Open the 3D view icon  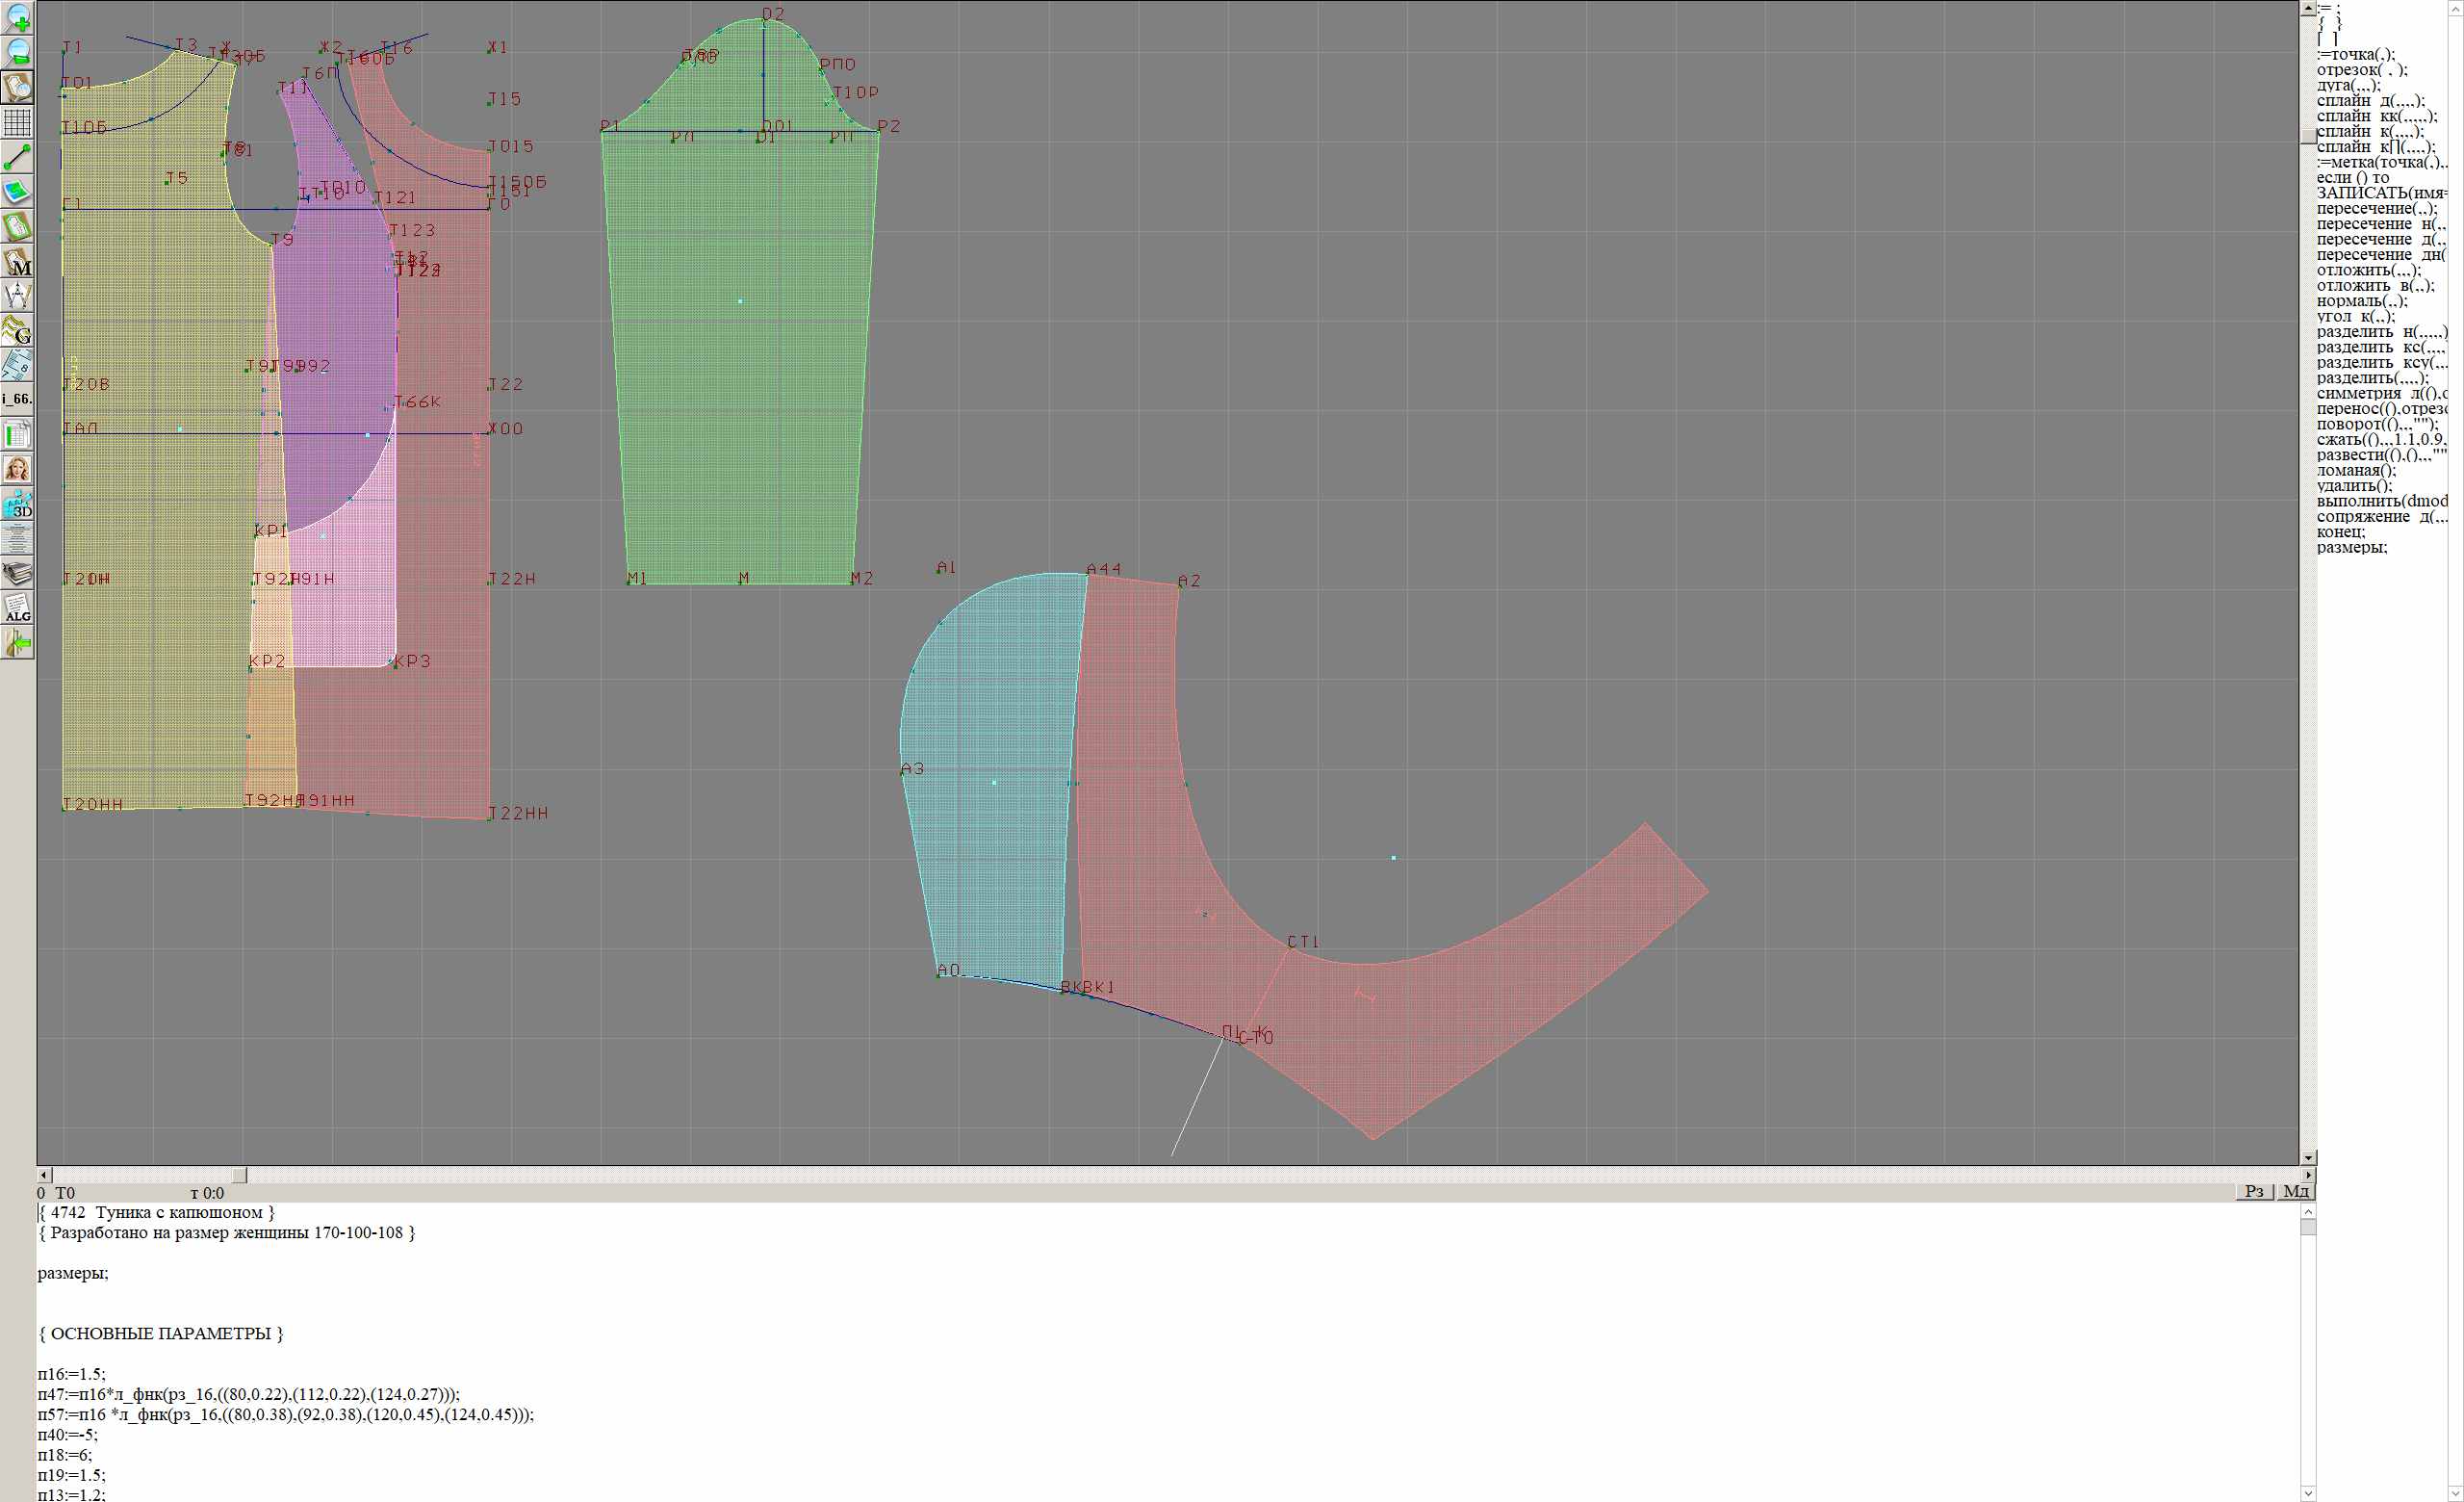pyautogui.click(x=17, y=504)
